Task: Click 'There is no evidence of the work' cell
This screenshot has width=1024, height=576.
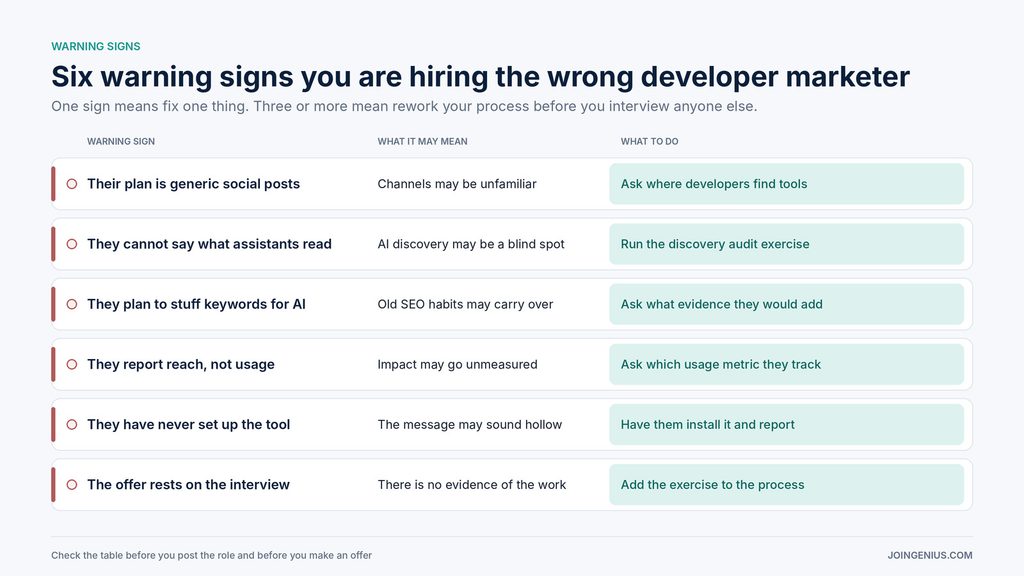Action: pos(472,485)
